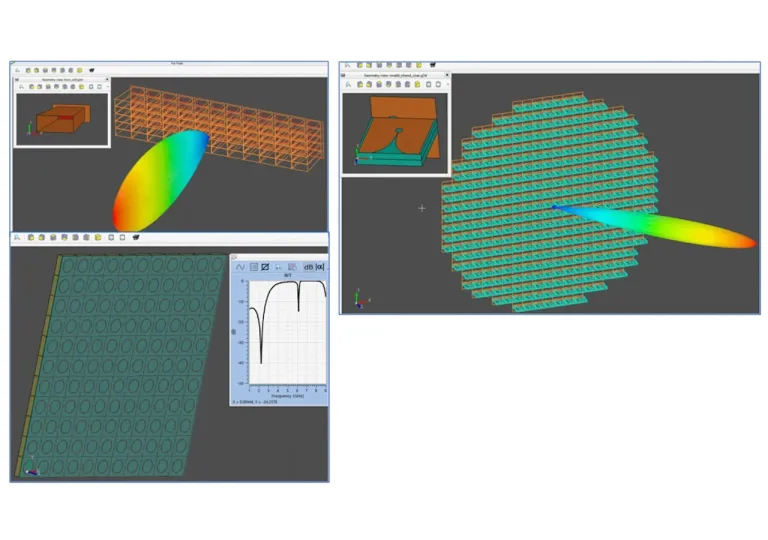This screenshot has width=768, height=540.
Task: Select the rainbow beam lobe from the circular array
Action: point(656,225)
